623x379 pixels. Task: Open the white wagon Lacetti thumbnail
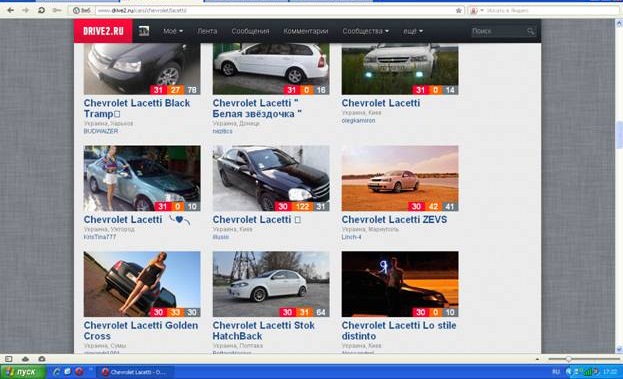pos(271,69)
